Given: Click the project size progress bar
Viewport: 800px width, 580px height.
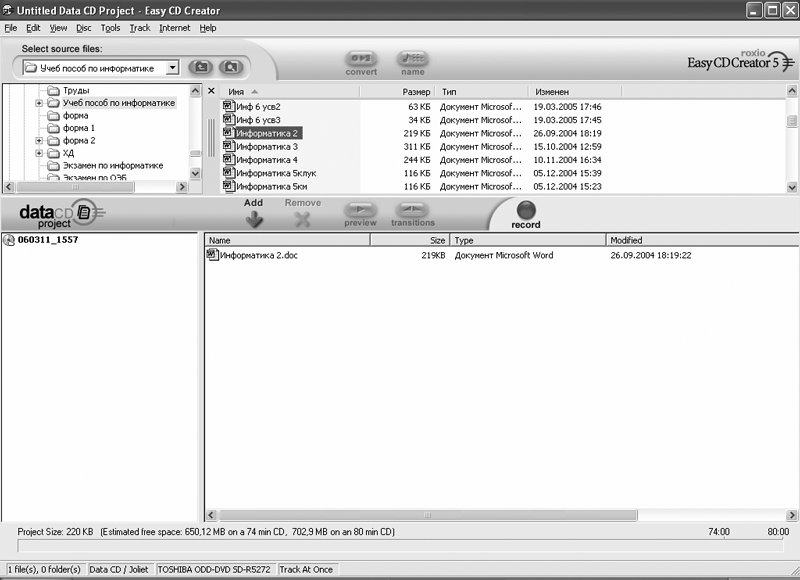Looking at the screenshot, I should pyautogui.click(x=401, y=546).
